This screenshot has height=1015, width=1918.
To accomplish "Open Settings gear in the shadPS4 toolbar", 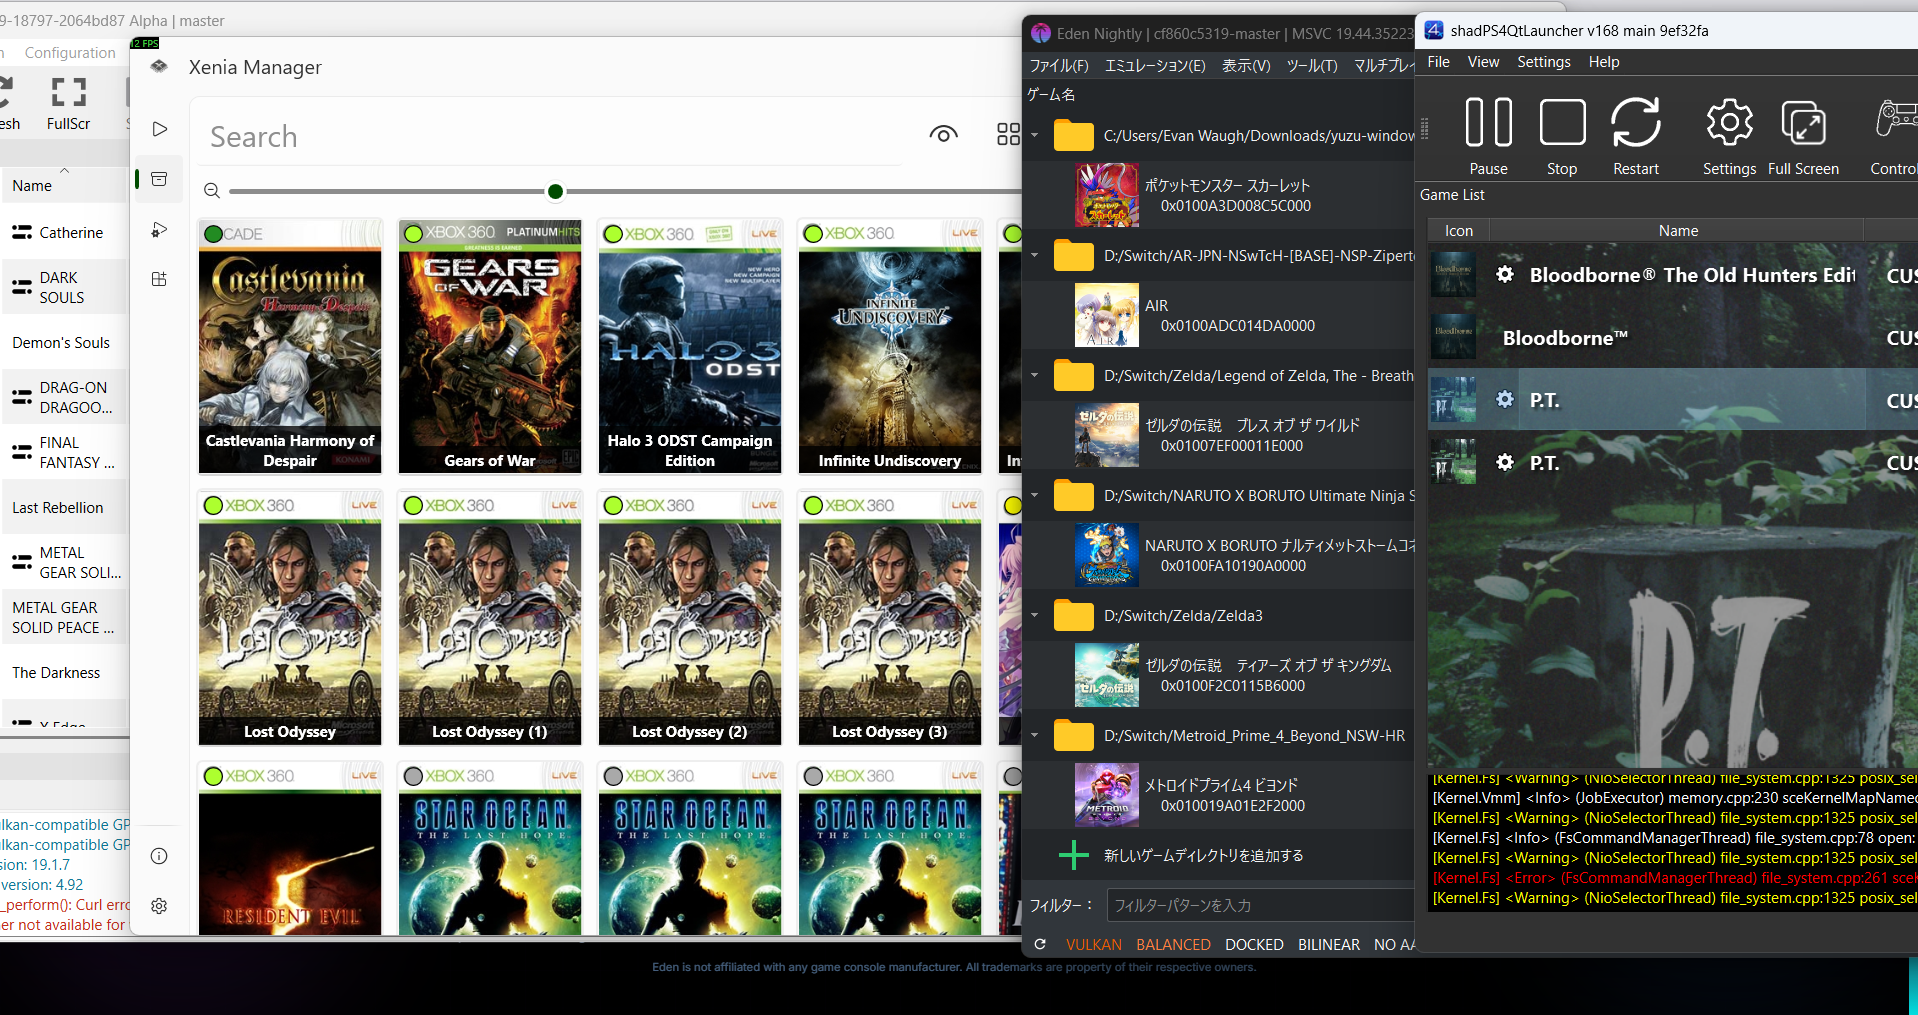I will [x=1729, y=136].
